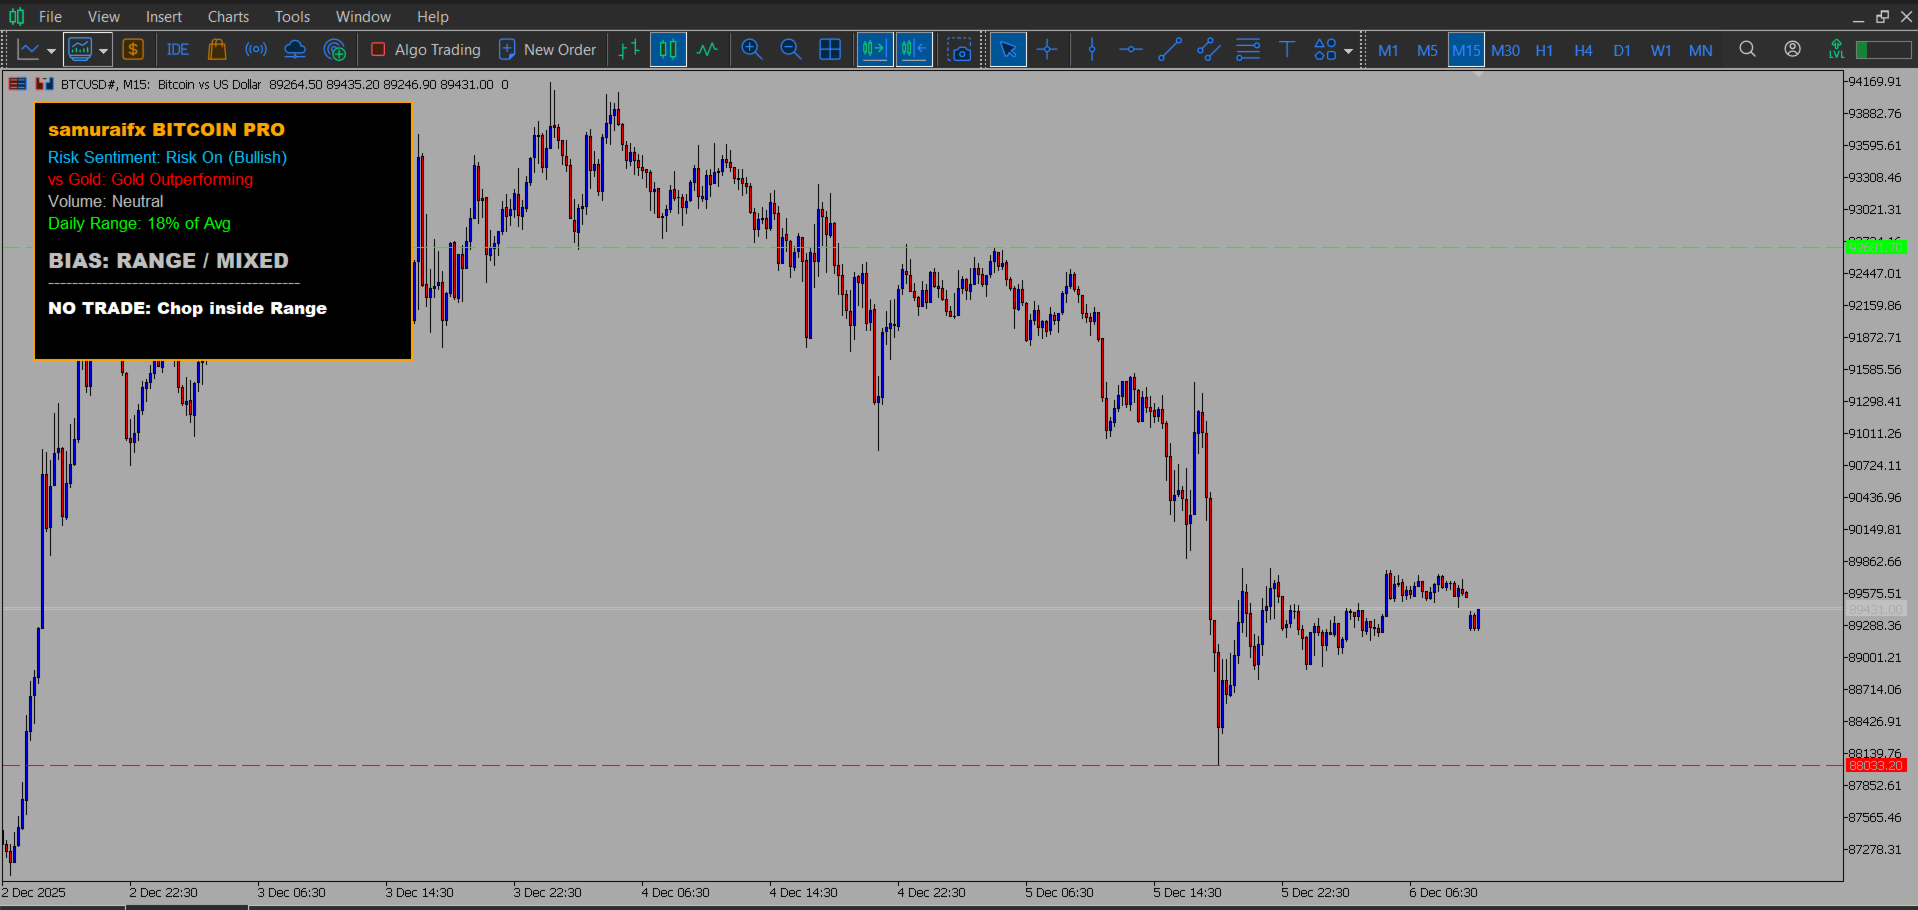Image resolution: width=1918 pixels, height=910 pixels.
Task: Open the chart templates icon
Action: pyautogui.click(x=80, y=49)
